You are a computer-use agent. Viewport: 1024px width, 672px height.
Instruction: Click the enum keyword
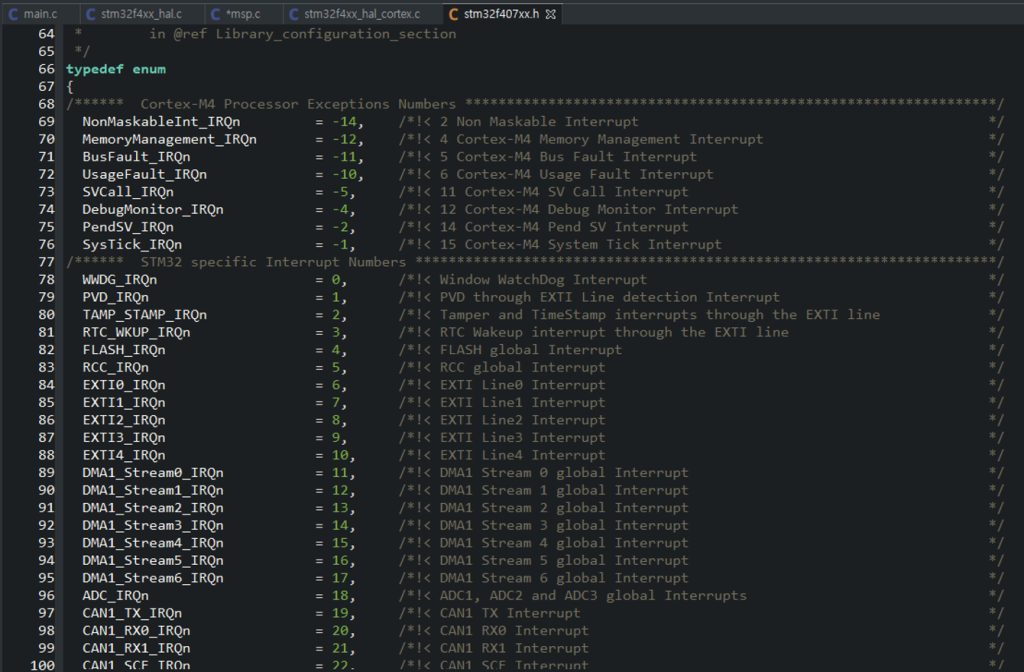point(149,69)
